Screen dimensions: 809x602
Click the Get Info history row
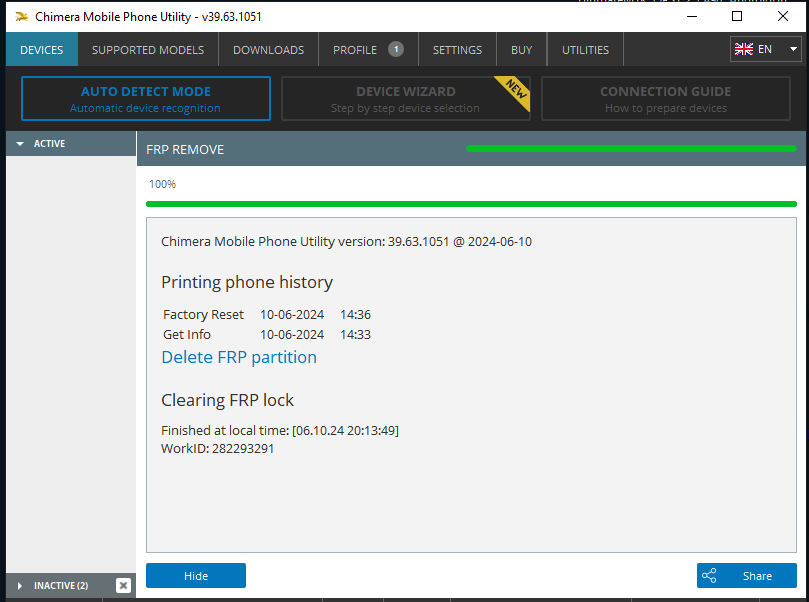pos(267,334)
